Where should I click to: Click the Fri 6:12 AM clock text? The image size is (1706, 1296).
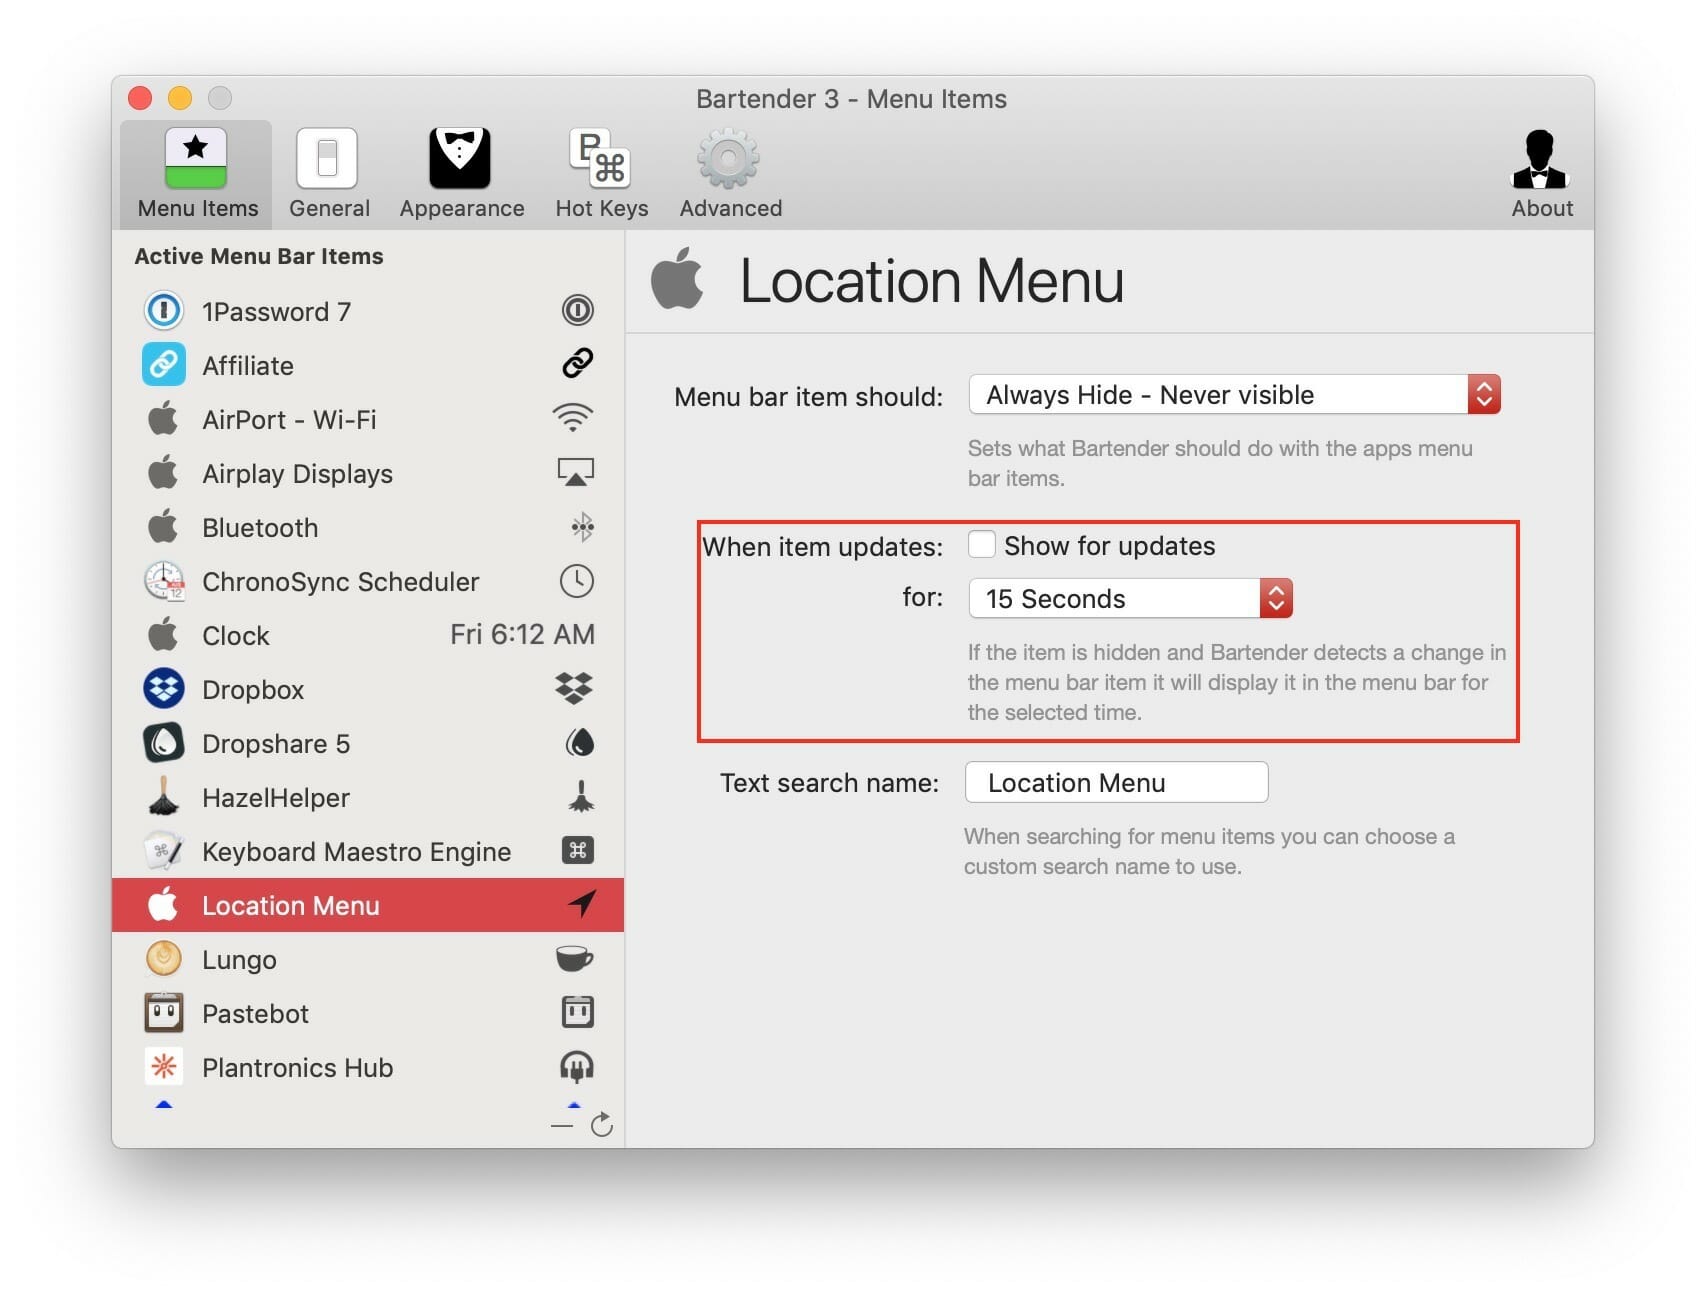(x=522, y=634)
